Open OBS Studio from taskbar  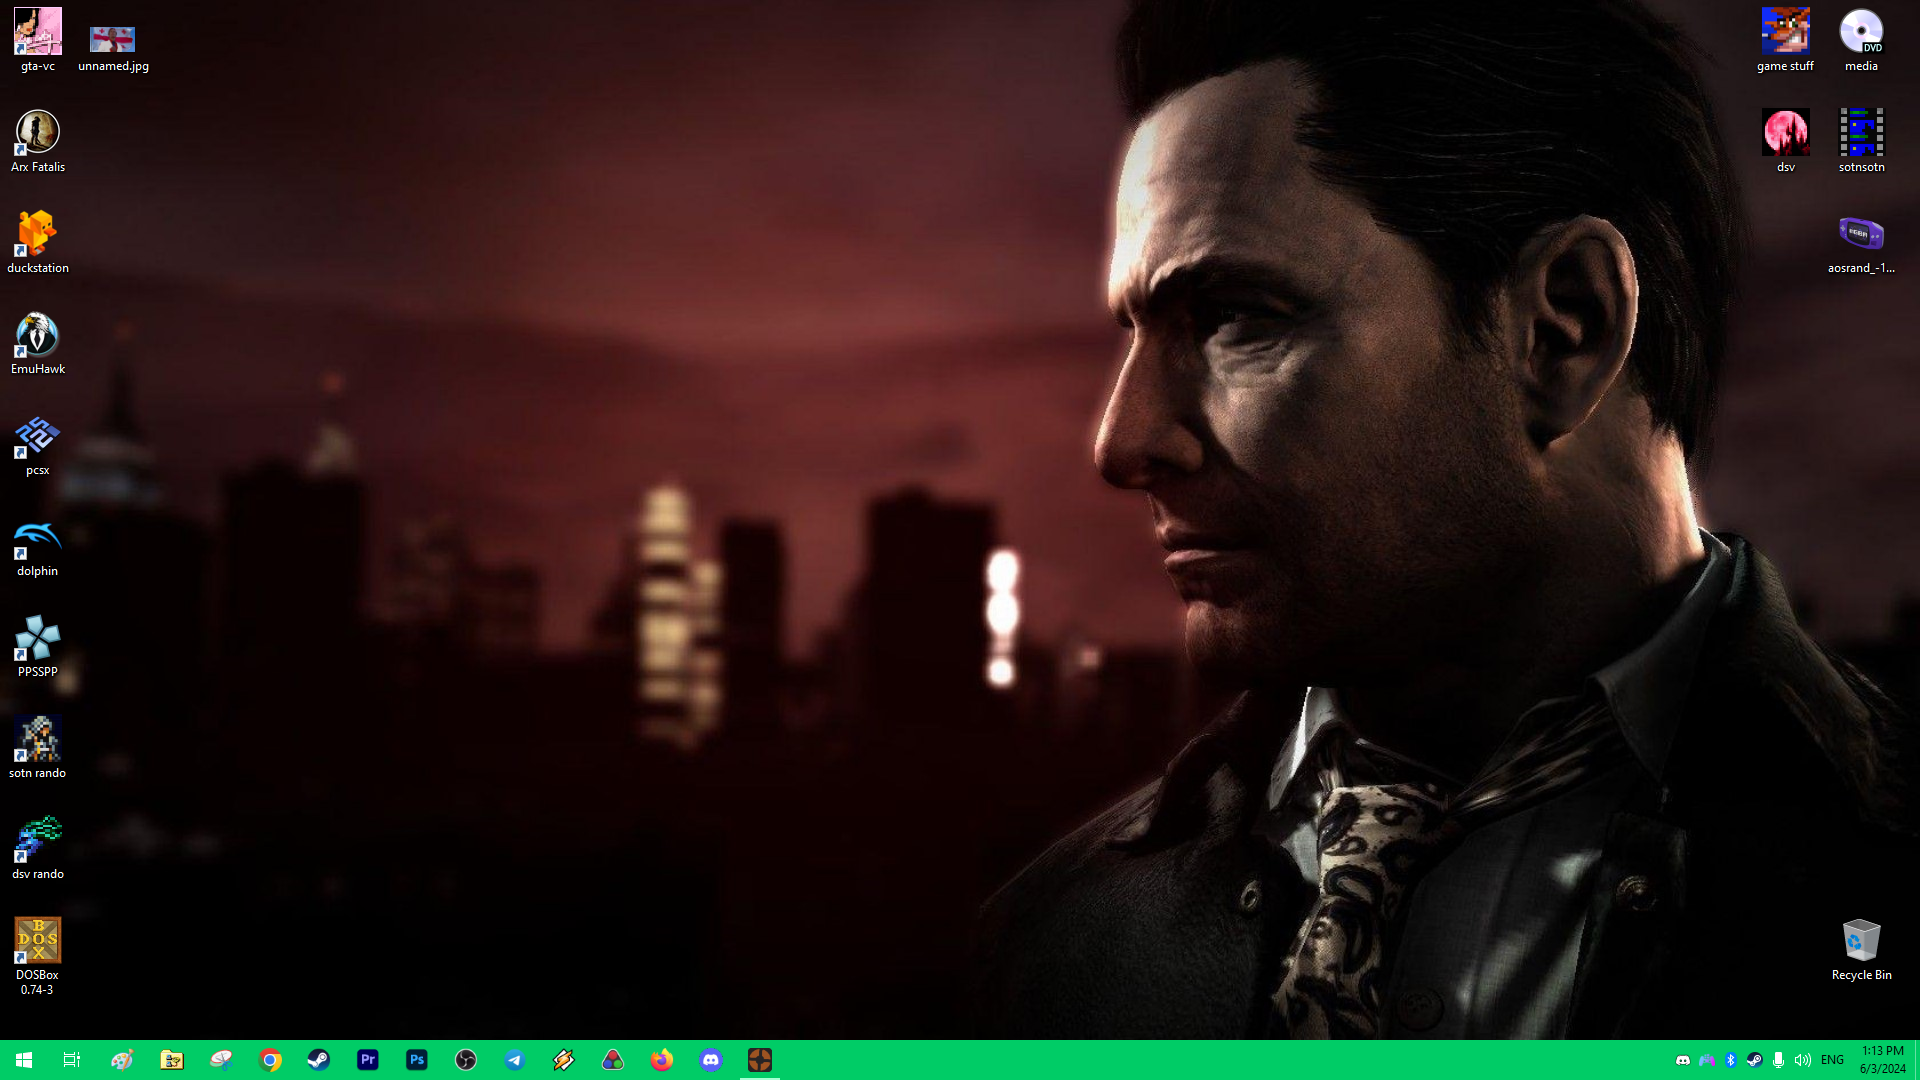(466, 1060)
